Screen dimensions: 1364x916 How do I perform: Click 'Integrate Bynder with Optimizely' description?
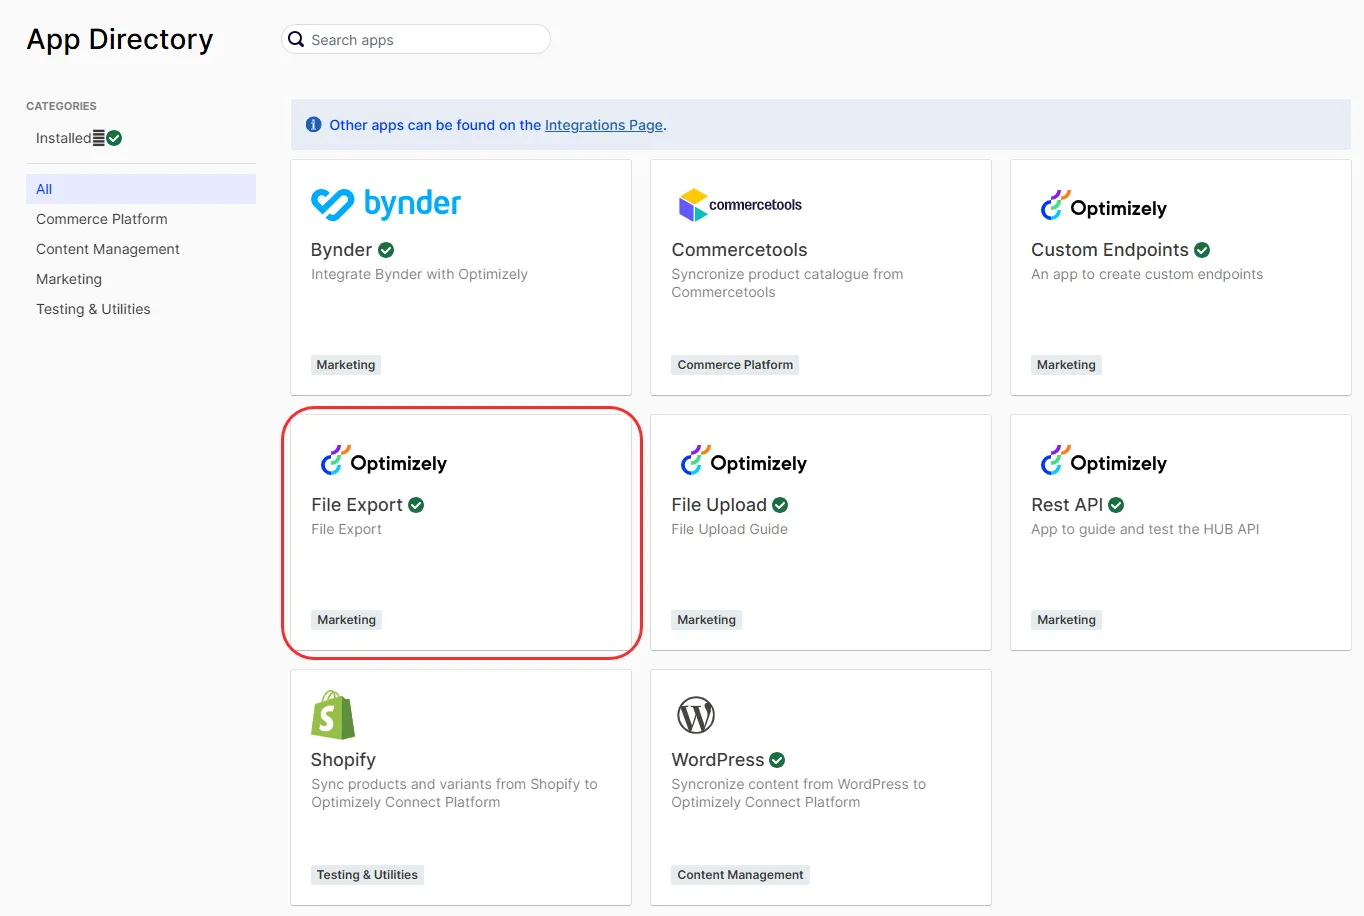(x=419, y=274)
